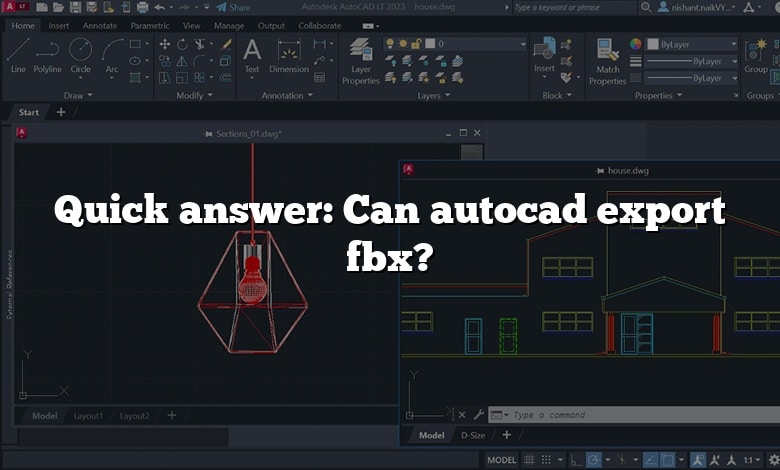The width and height of the screenshot is (780, 470).
Task: Open the linetype ByLayer dropdown
Action: [691, 78]
